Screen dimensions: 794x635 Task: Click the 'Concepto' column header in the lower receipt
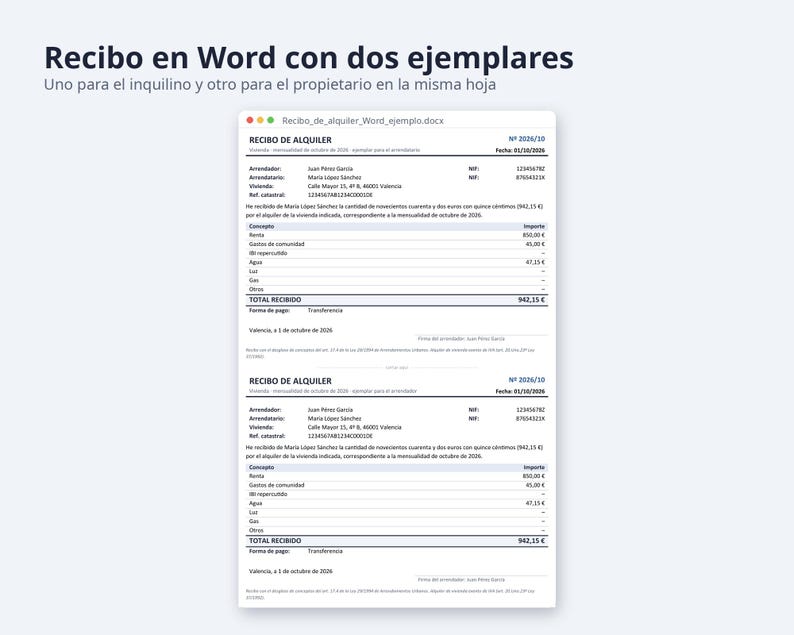[261, 467]
